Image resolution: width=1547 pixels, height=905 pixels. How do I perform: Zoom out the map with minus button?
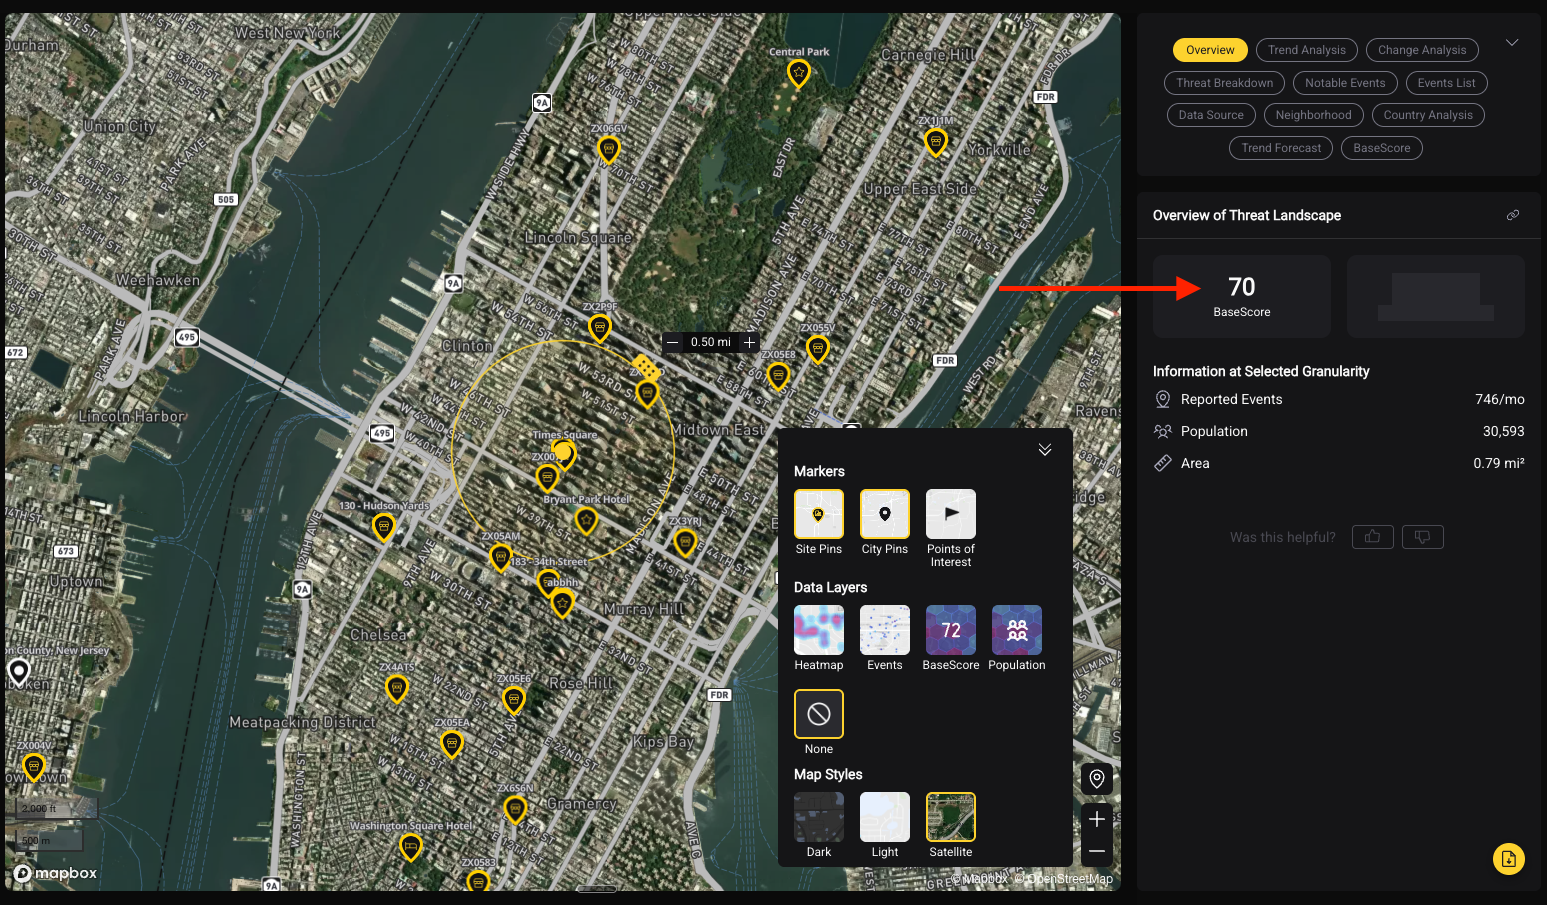pos(1097,851)
